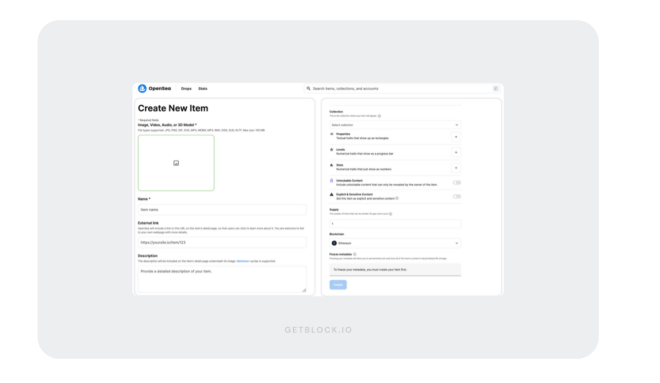This screenshot has width=660, height=383.
Task: Click the freeze your metadata notice text
Action: (370, 269)
